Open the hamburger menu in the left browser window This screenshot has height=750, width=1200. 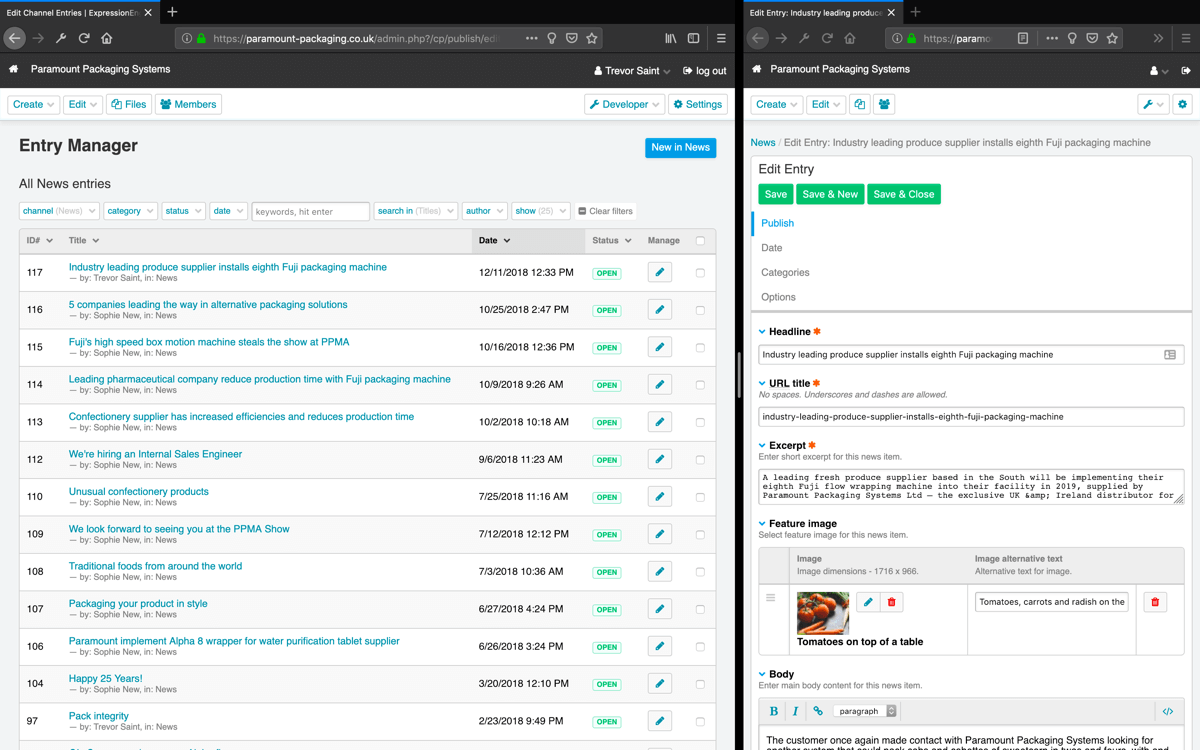click(x=721, y=38)
